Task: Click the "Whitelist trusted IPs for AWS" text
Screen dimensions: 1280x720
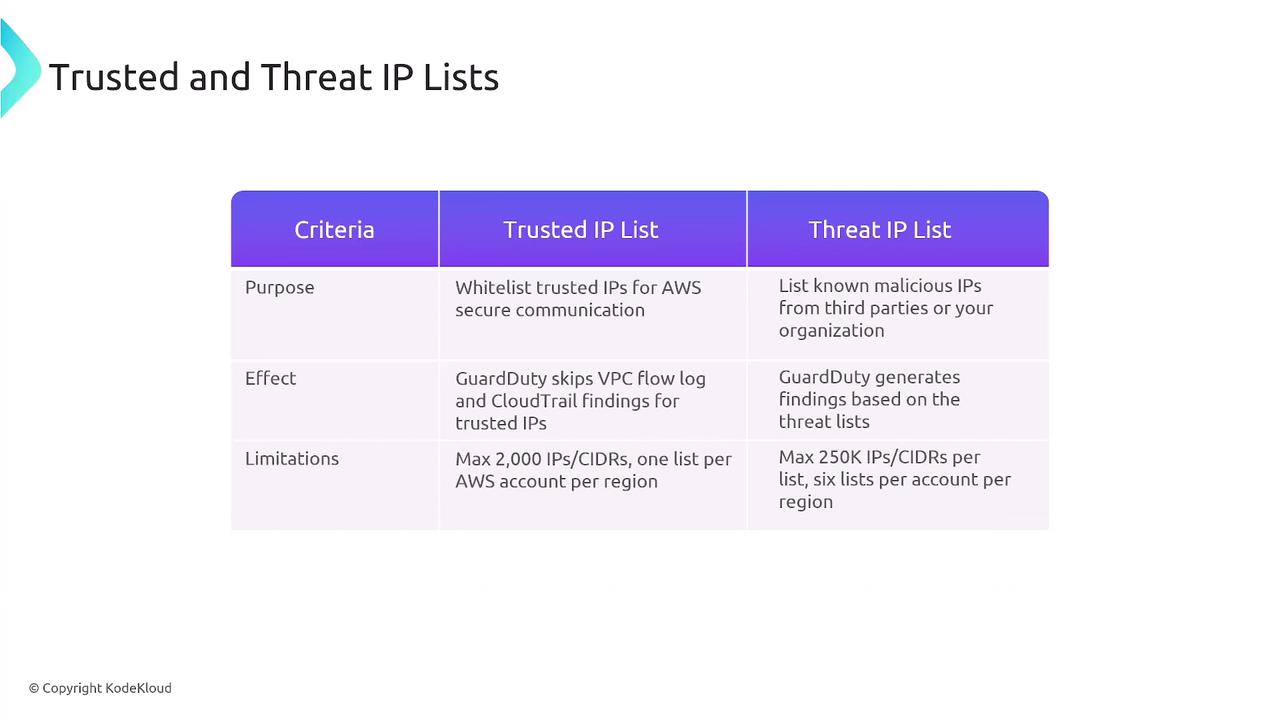Action: (578, 288)
